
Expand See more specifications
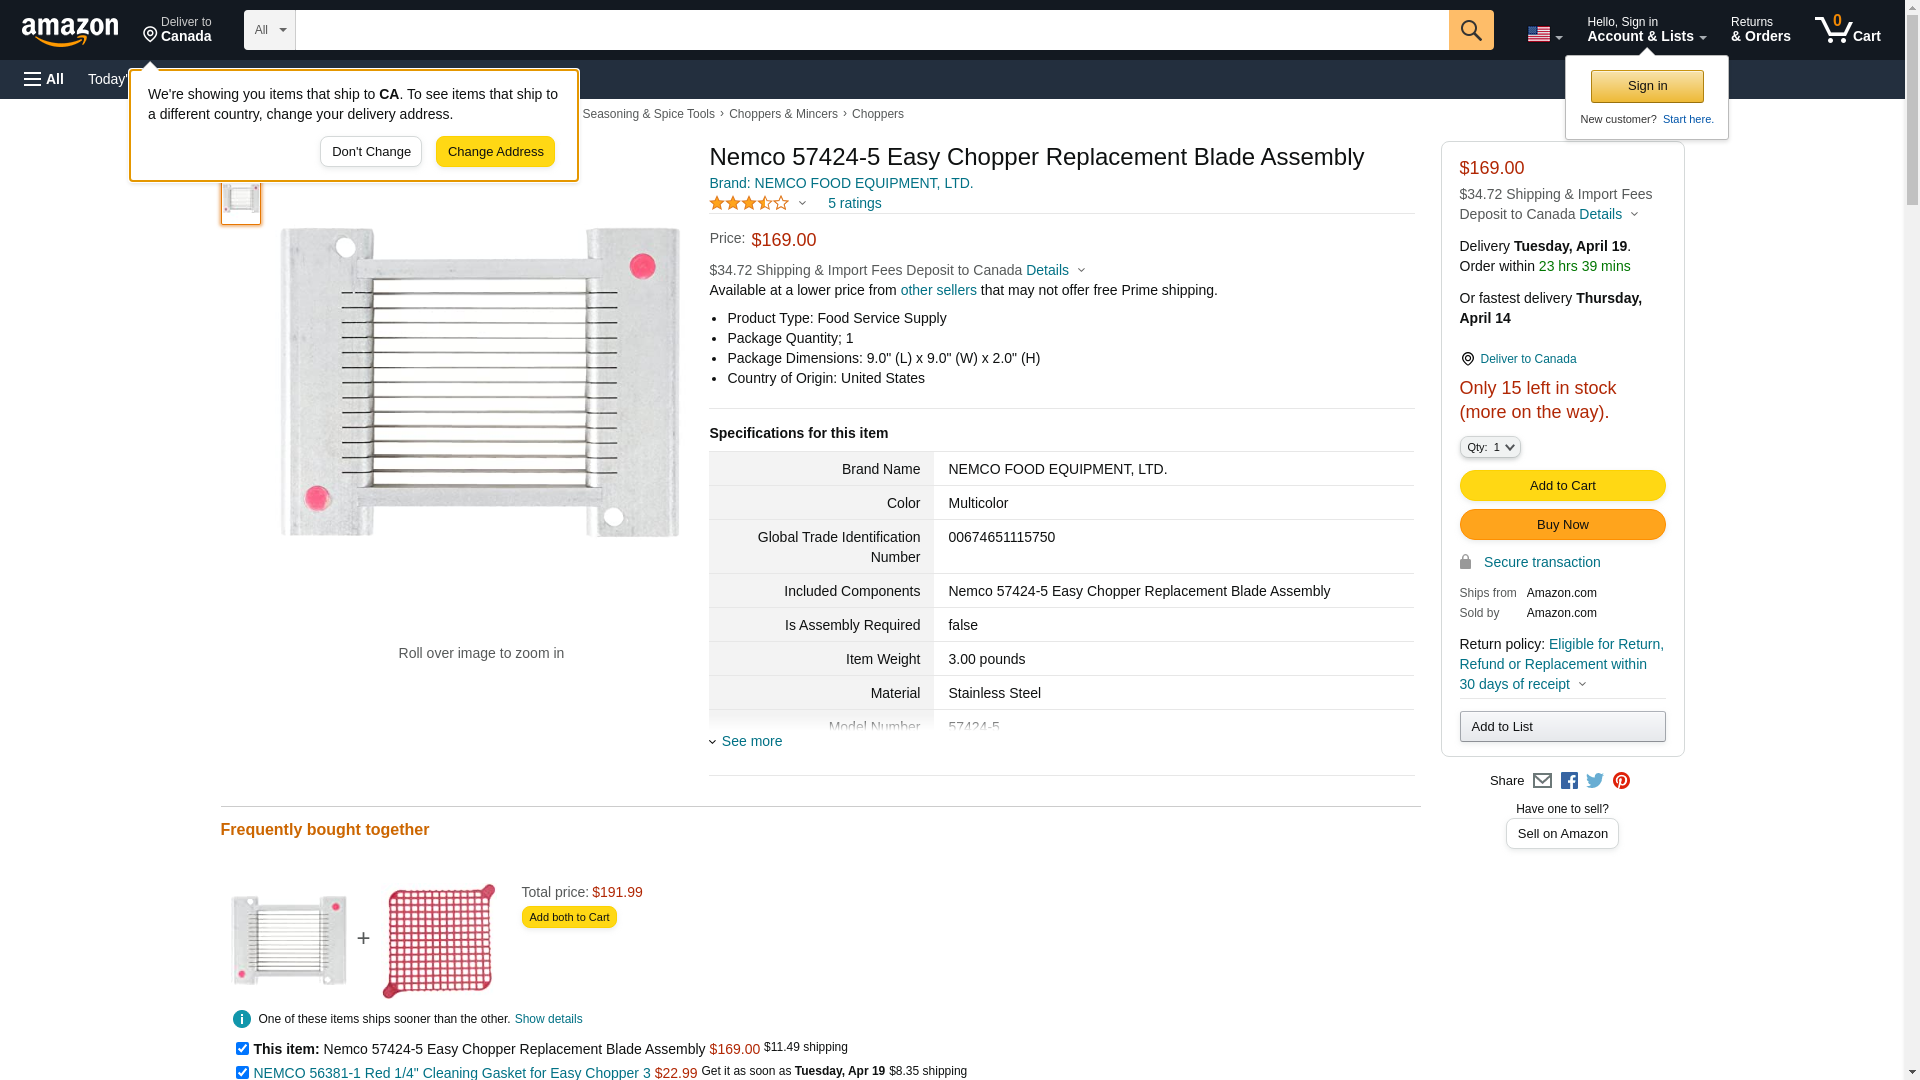[751, 741]
